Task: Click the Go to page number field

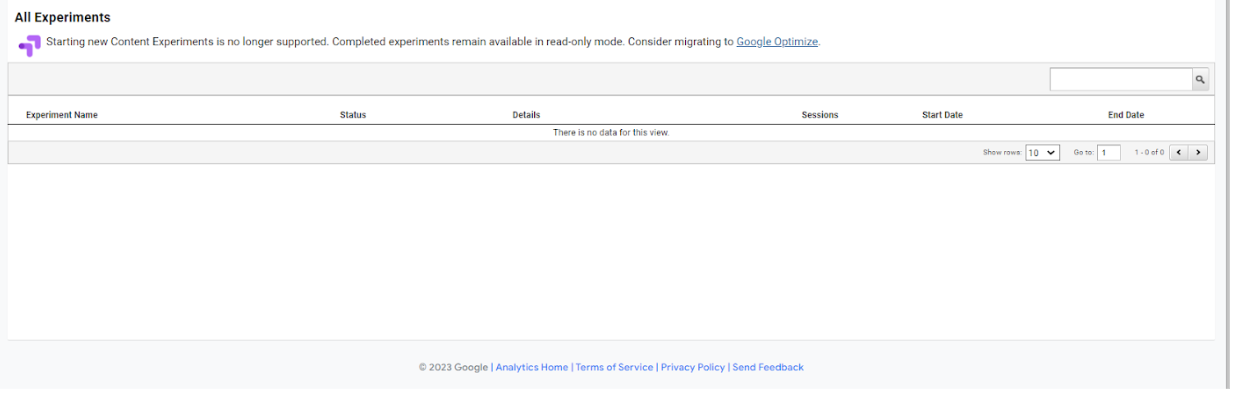Action: coord(1109,153)
